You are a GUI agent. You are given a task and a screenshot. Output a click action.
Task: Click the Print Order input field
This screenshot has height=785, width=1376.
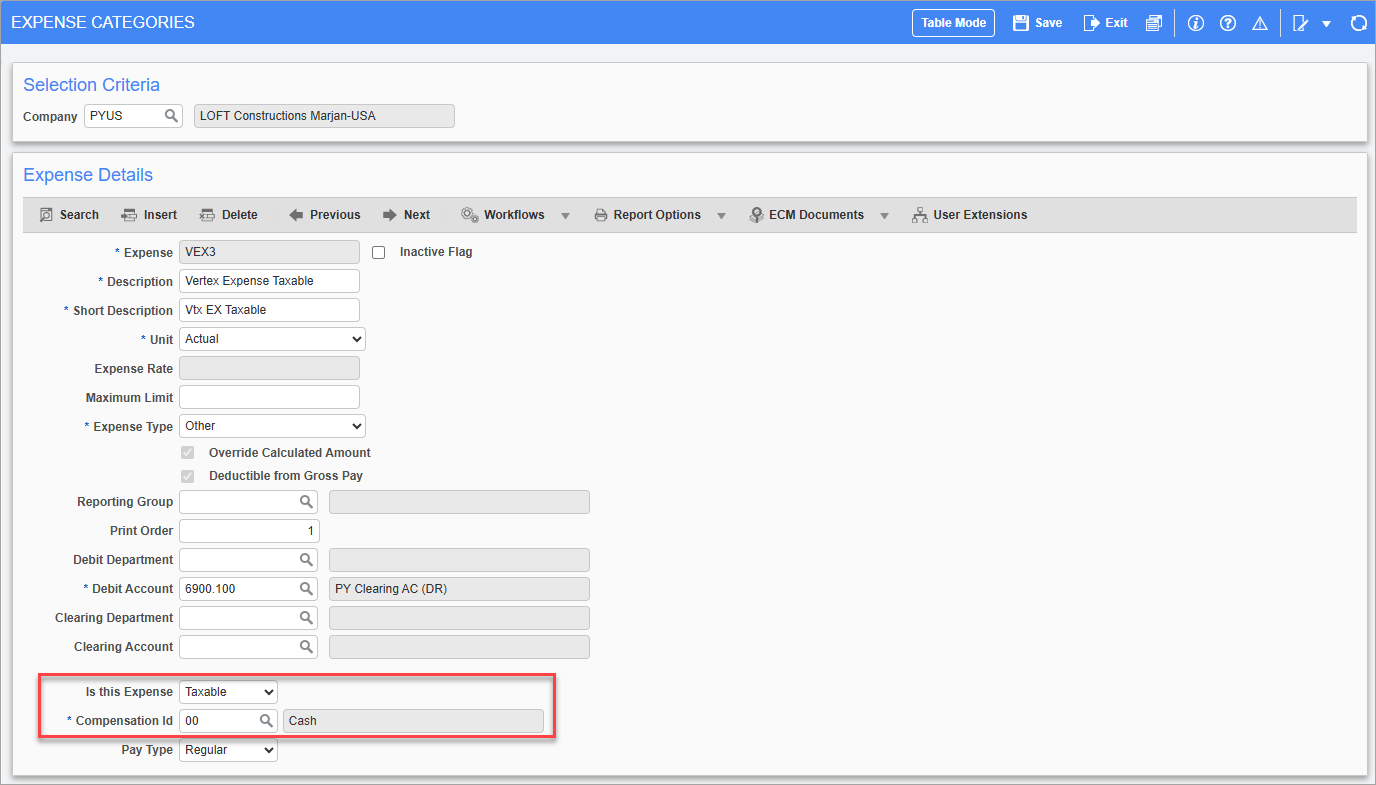[249, 531]
